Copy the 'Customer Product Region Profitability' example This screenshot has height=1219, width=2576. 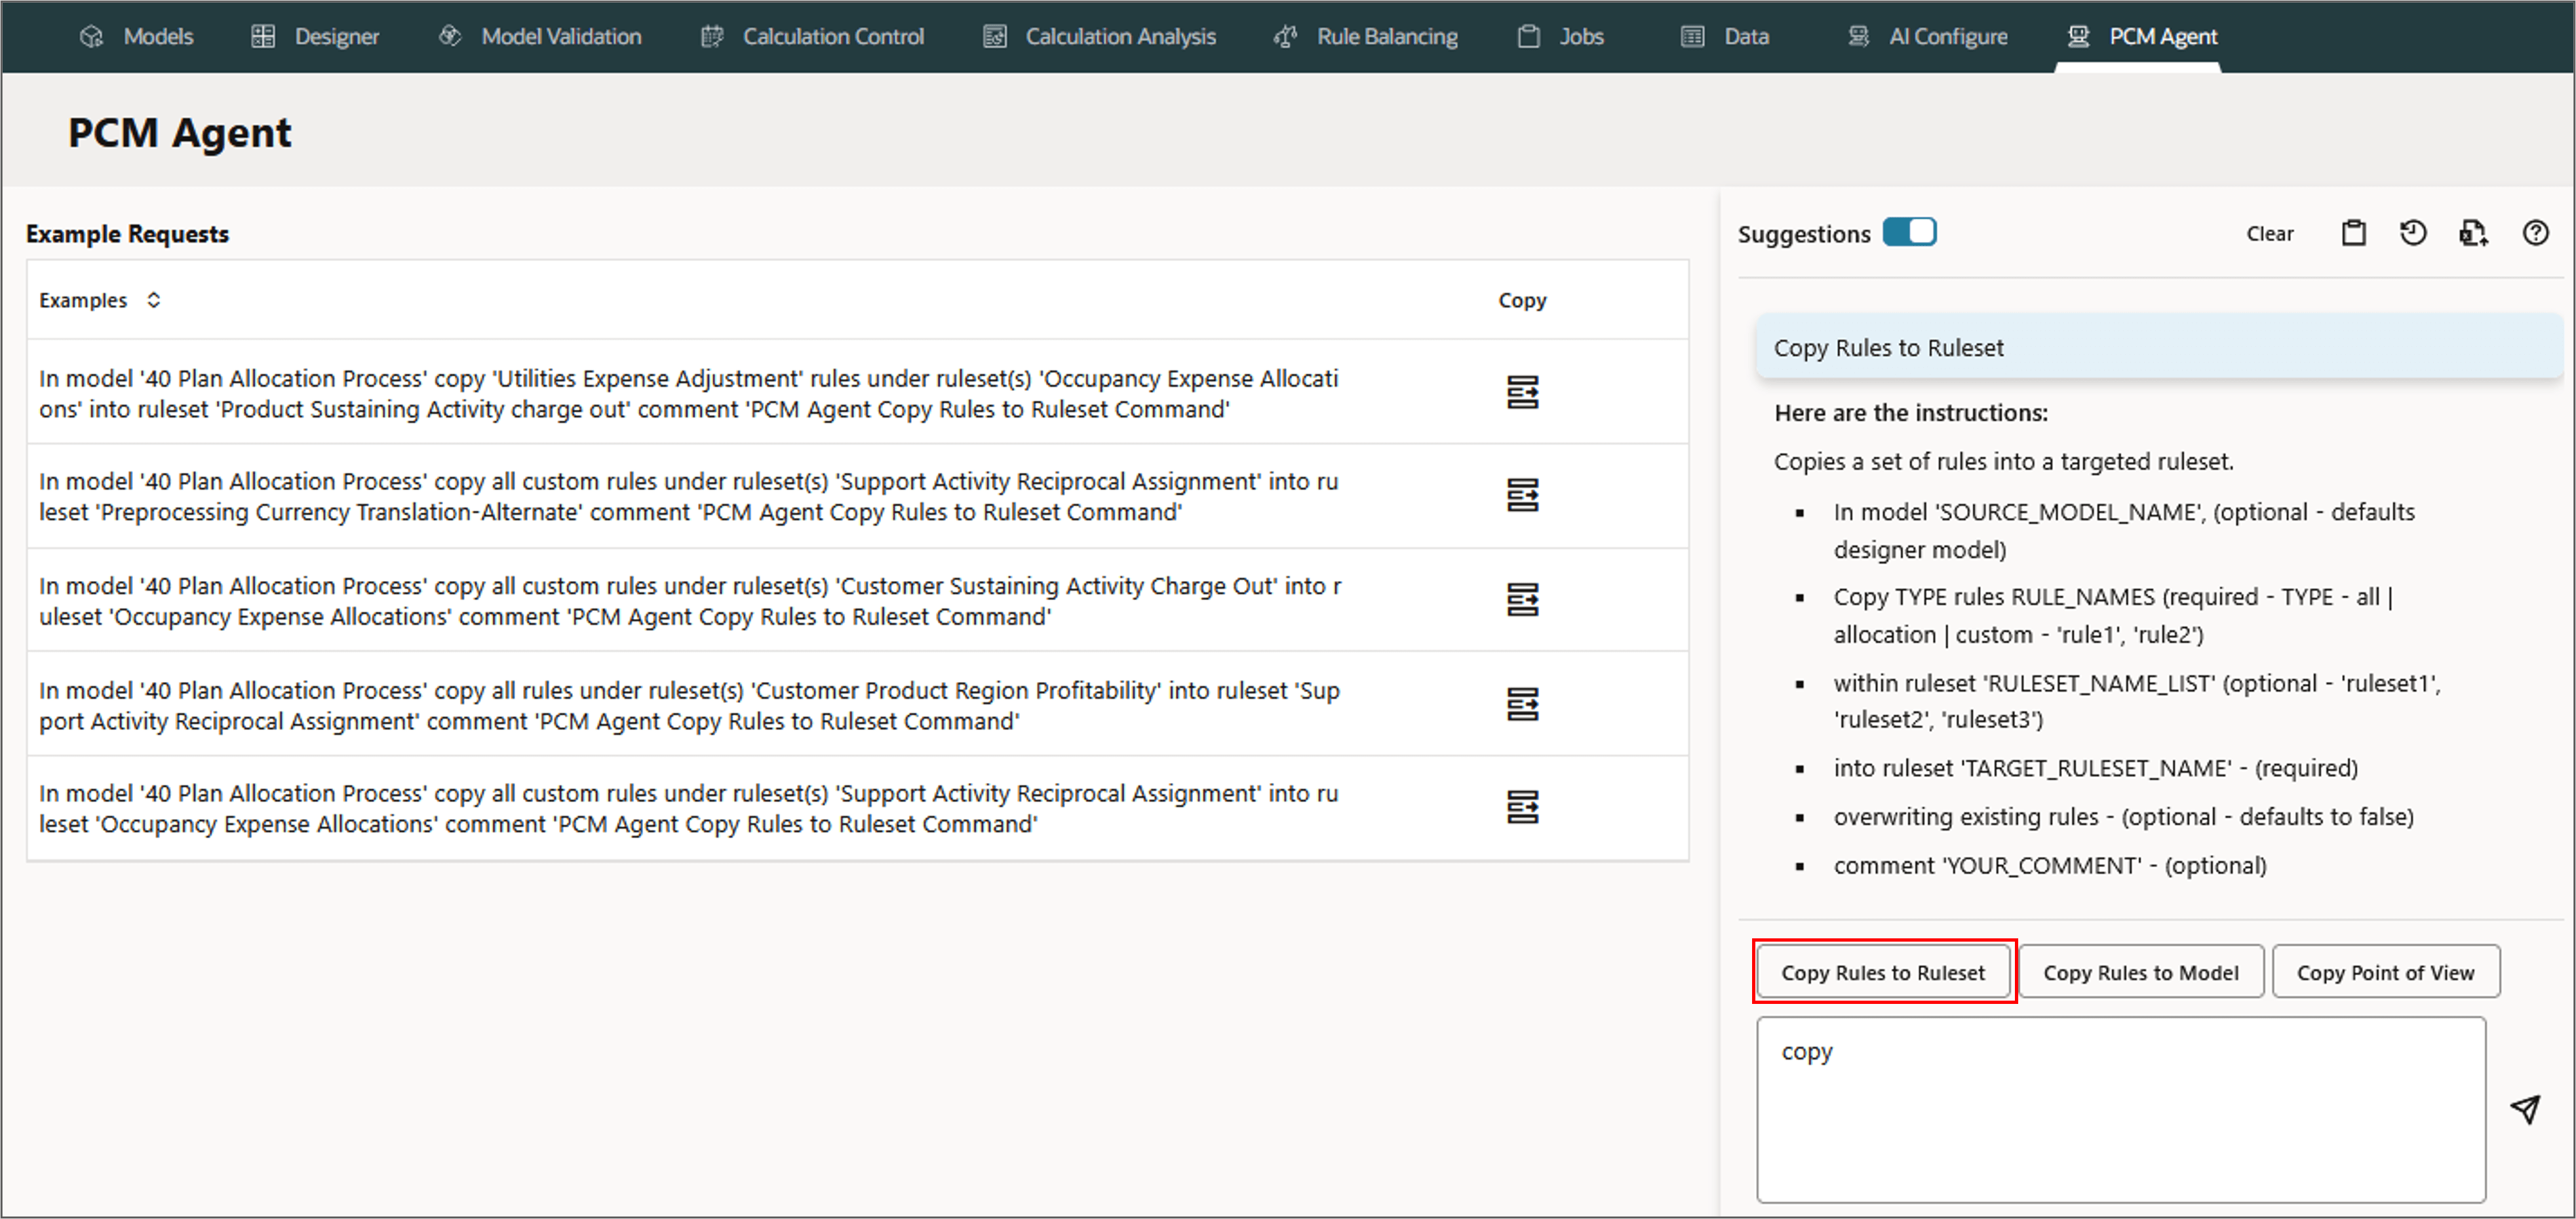pyautogui.click(x=1522, y=705)
